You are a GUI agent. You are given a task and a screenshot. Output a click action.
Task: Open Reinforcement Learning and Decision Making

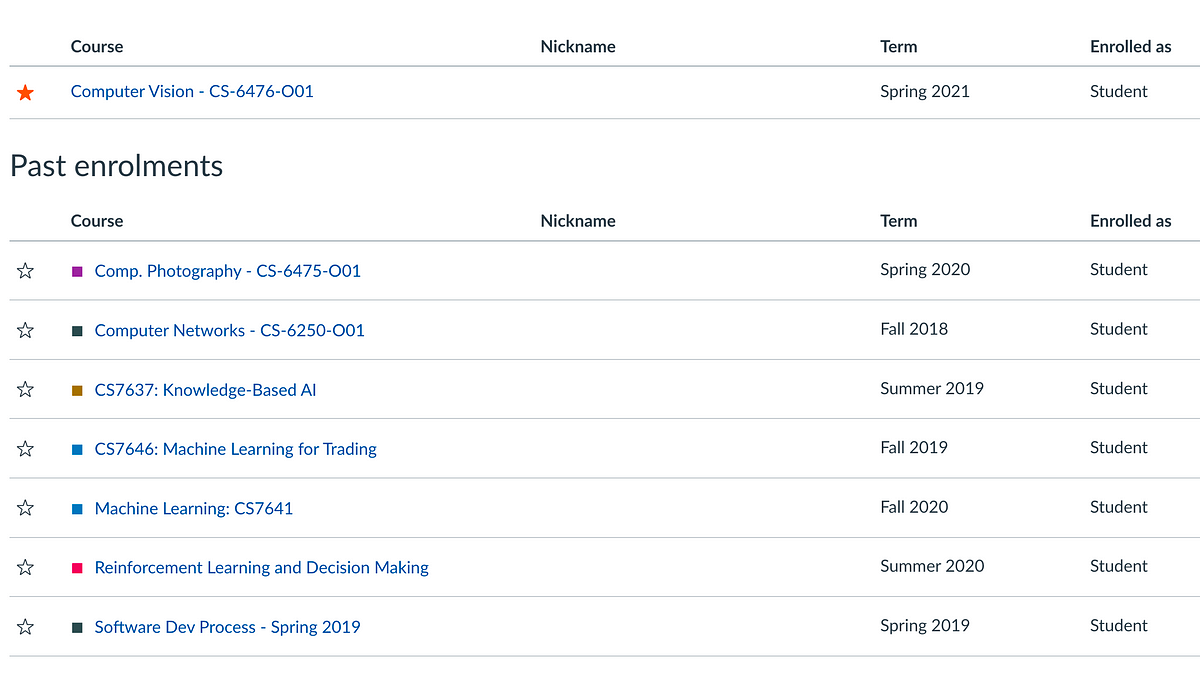(261, 567)
